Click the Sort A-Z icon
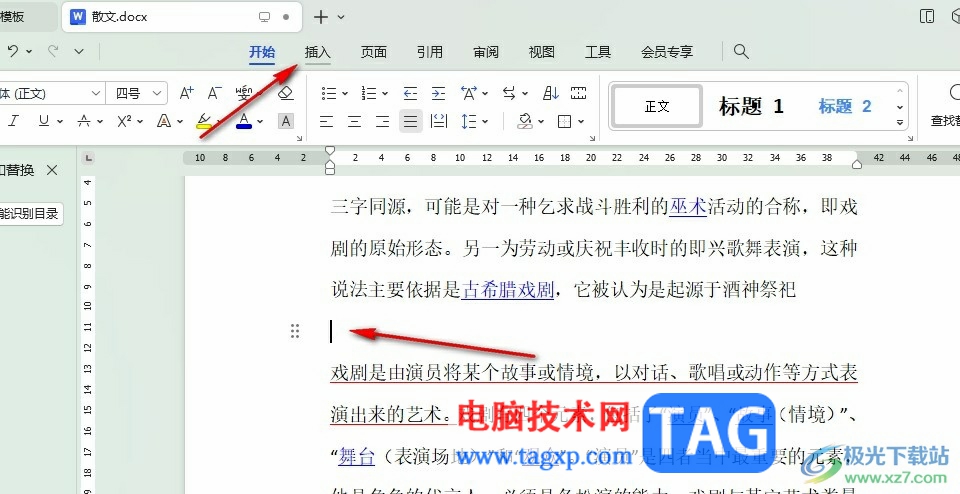This screenshot has height=494, width=960. click(551, 93)
